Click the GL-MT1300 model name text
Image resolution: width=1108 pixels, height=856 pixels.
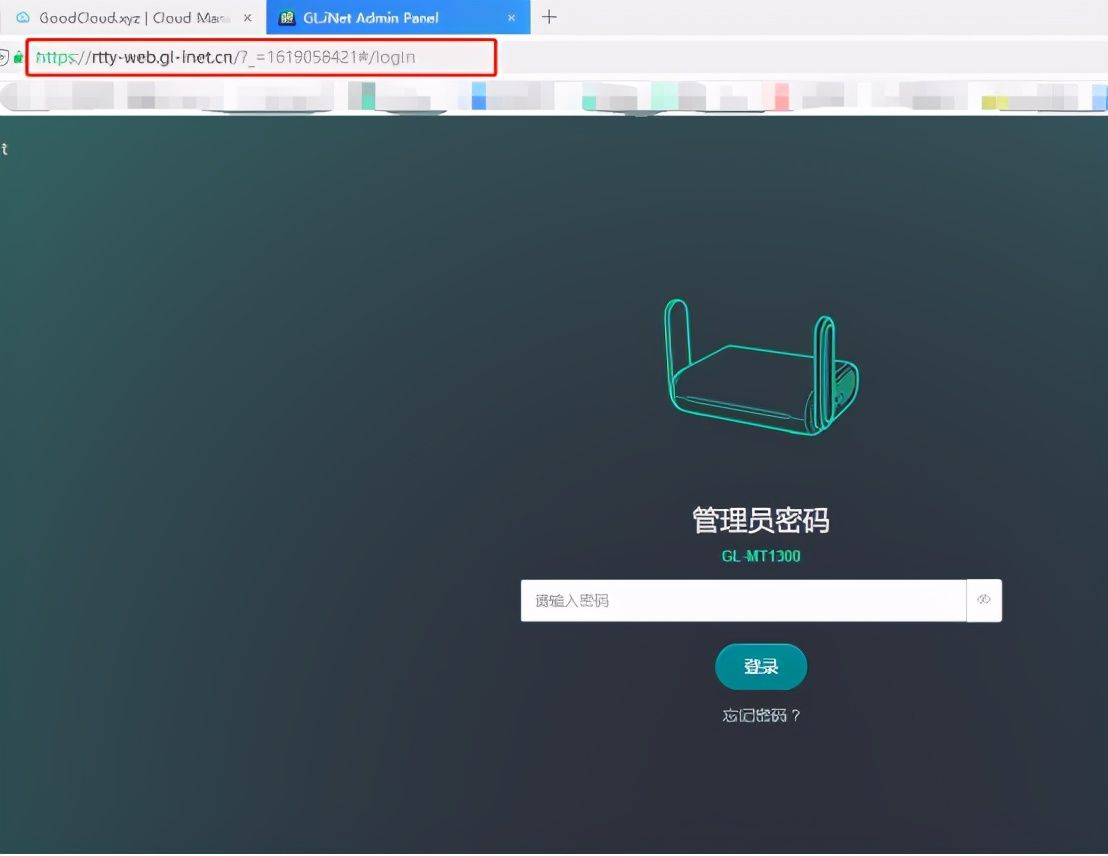click(x=761, y=556)
